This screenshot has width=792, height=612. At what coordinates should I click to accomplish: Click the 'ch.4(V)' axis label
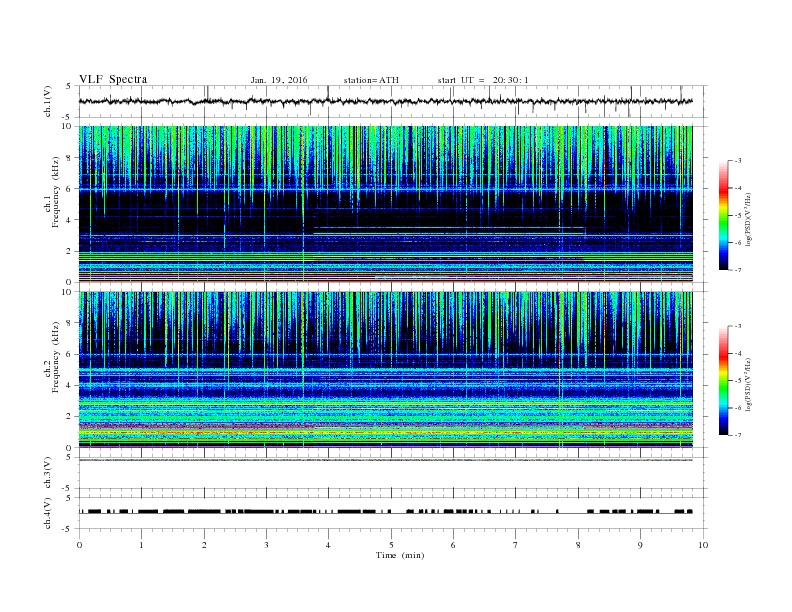(48, 513)
